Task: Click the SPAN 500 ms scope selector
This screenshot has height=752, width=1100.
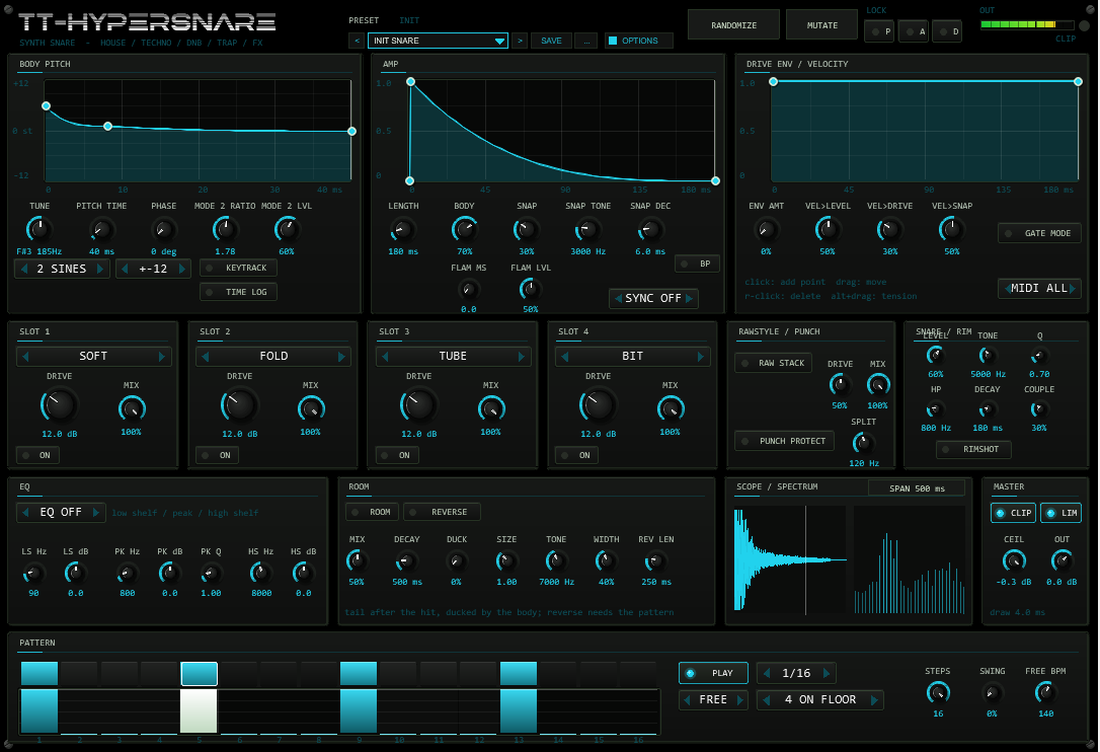Action: point(916,488)
